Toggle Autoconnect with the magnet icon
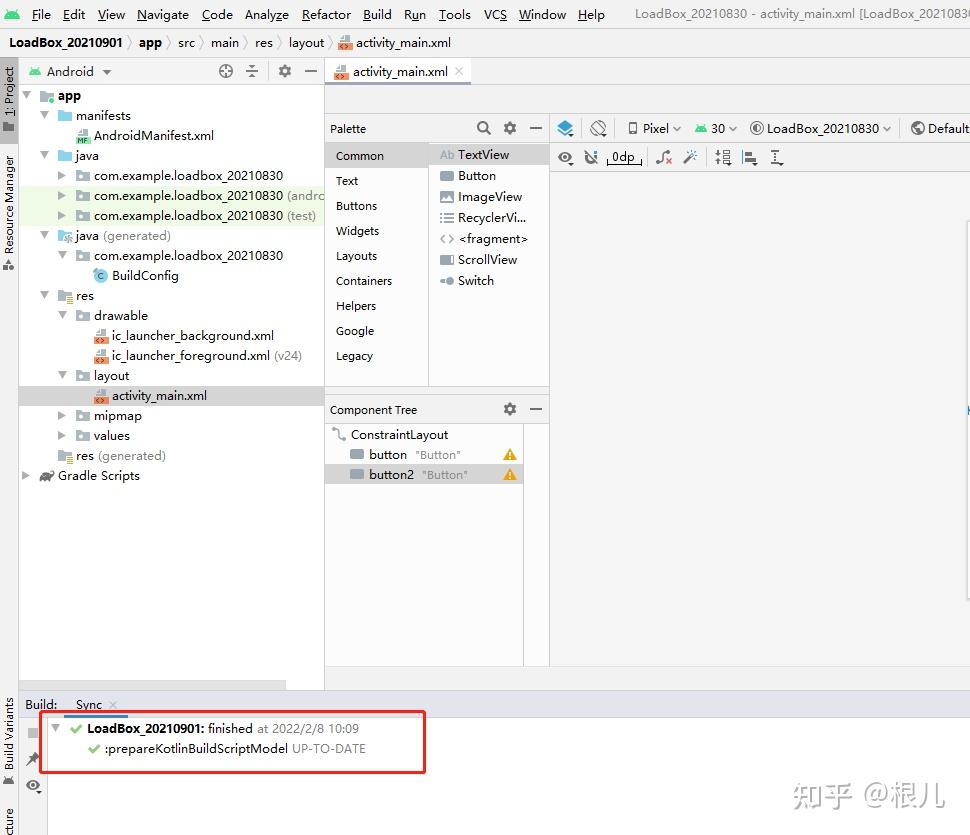The width and height of the screenshot is (970, 835). (x=591, y=157)
